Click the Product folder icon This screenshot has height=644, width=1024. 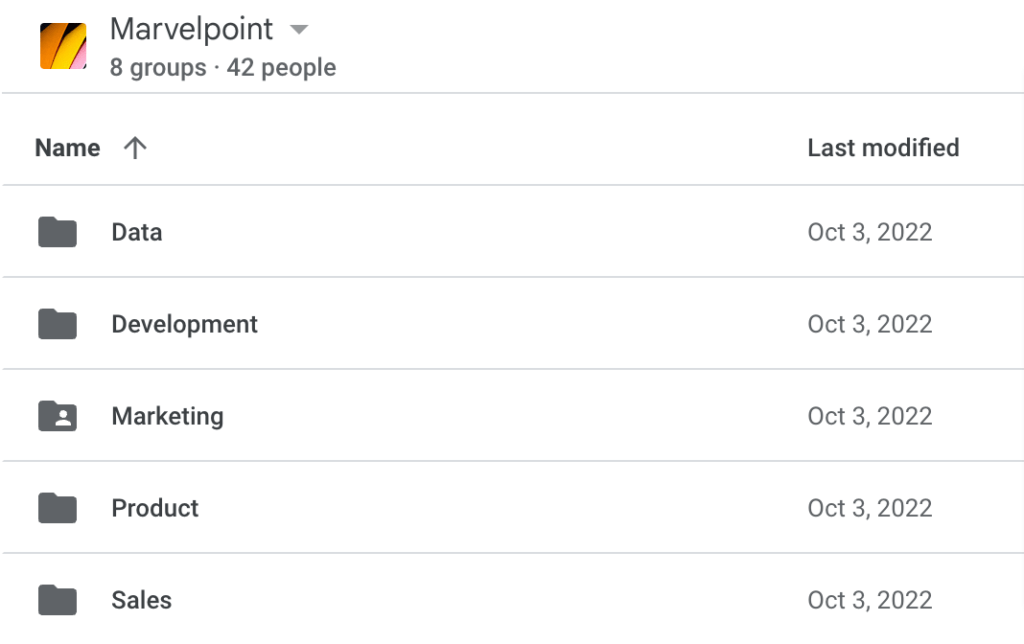point(57,508)
